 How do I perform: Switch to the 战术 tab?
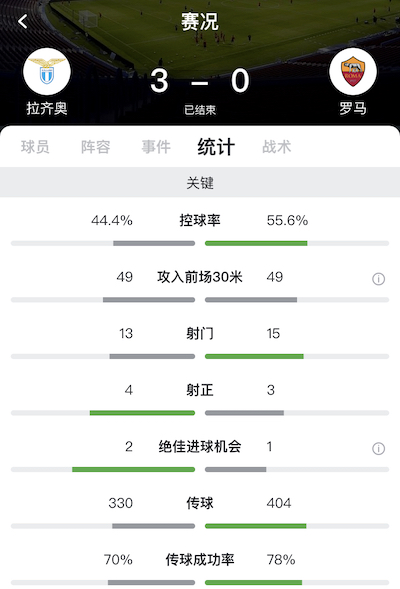click(x=276, y=147)
